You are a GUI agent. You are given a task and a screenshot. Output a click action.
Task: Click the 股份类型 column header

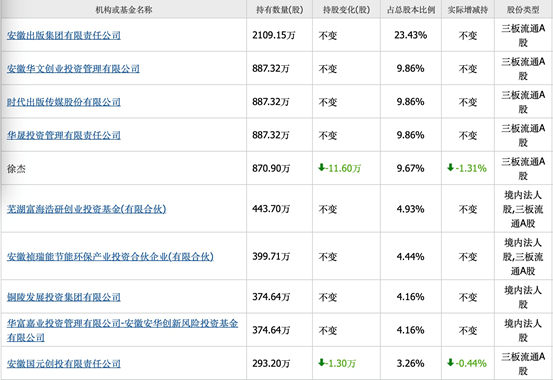523,10
